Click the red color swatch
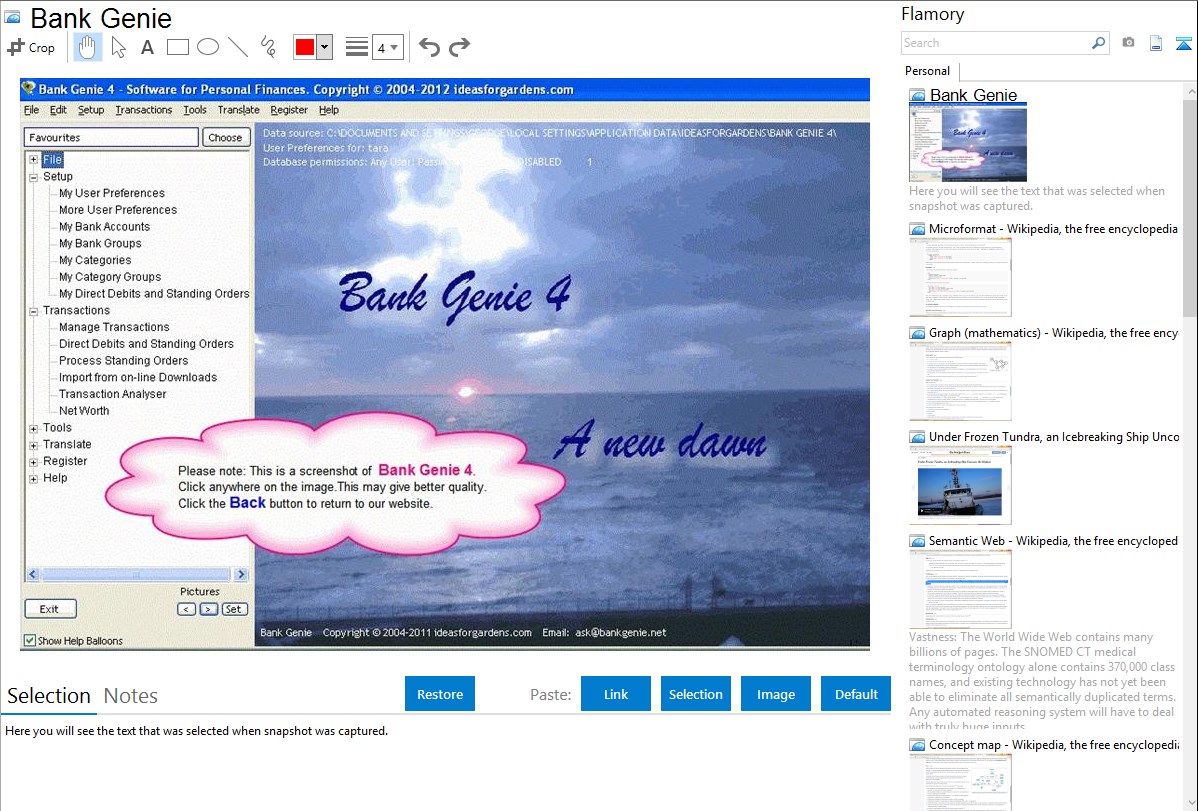Screen dimensions: 1198x811 coord(305,47)
